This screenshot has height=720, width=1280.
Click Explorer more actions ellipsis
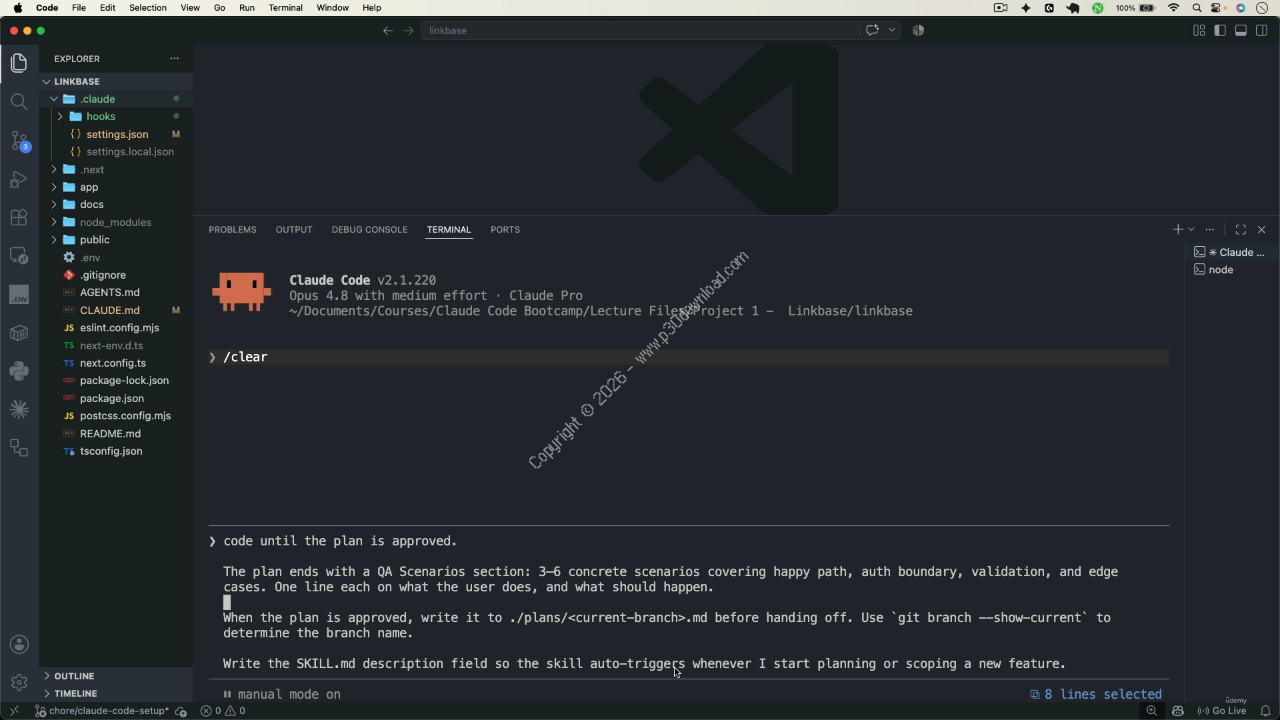(x=174, y=58)
